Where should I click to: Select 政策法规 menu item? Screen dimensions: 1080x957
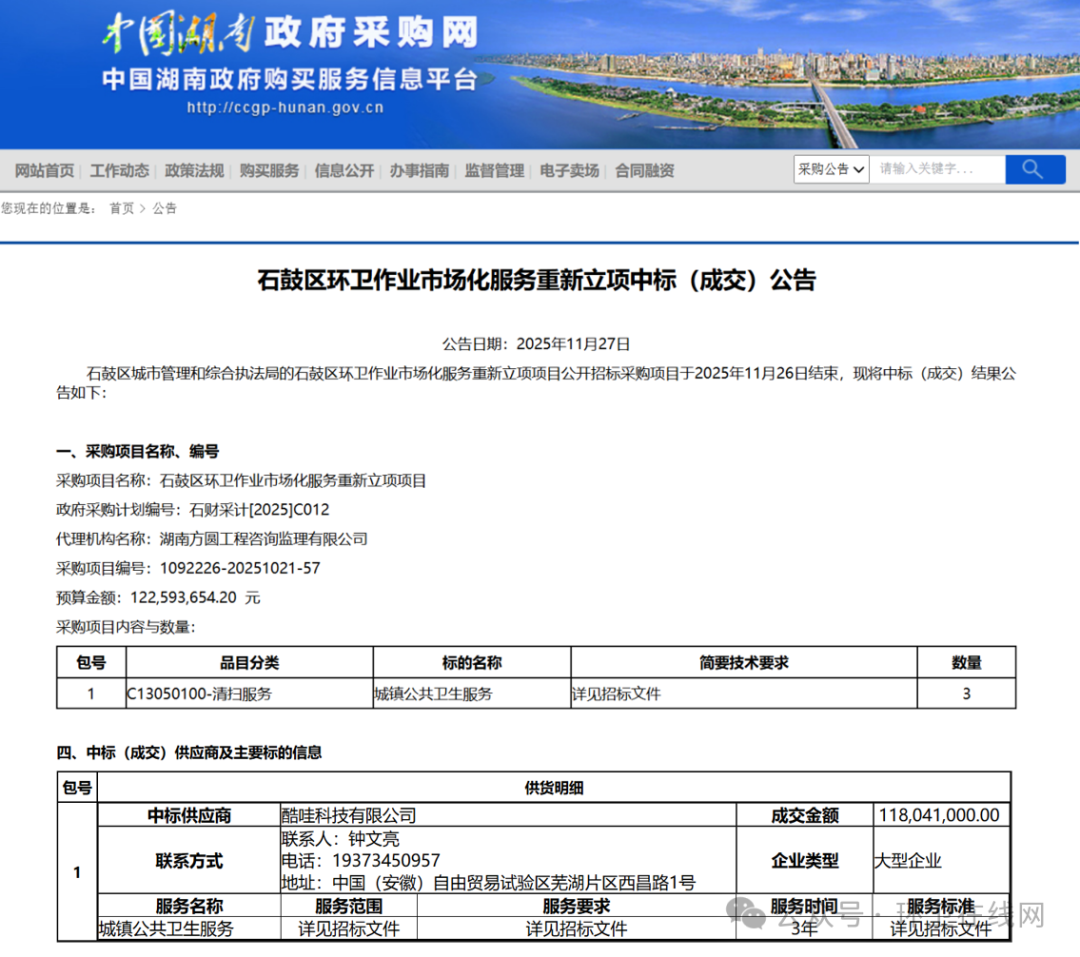click(194, 171)
